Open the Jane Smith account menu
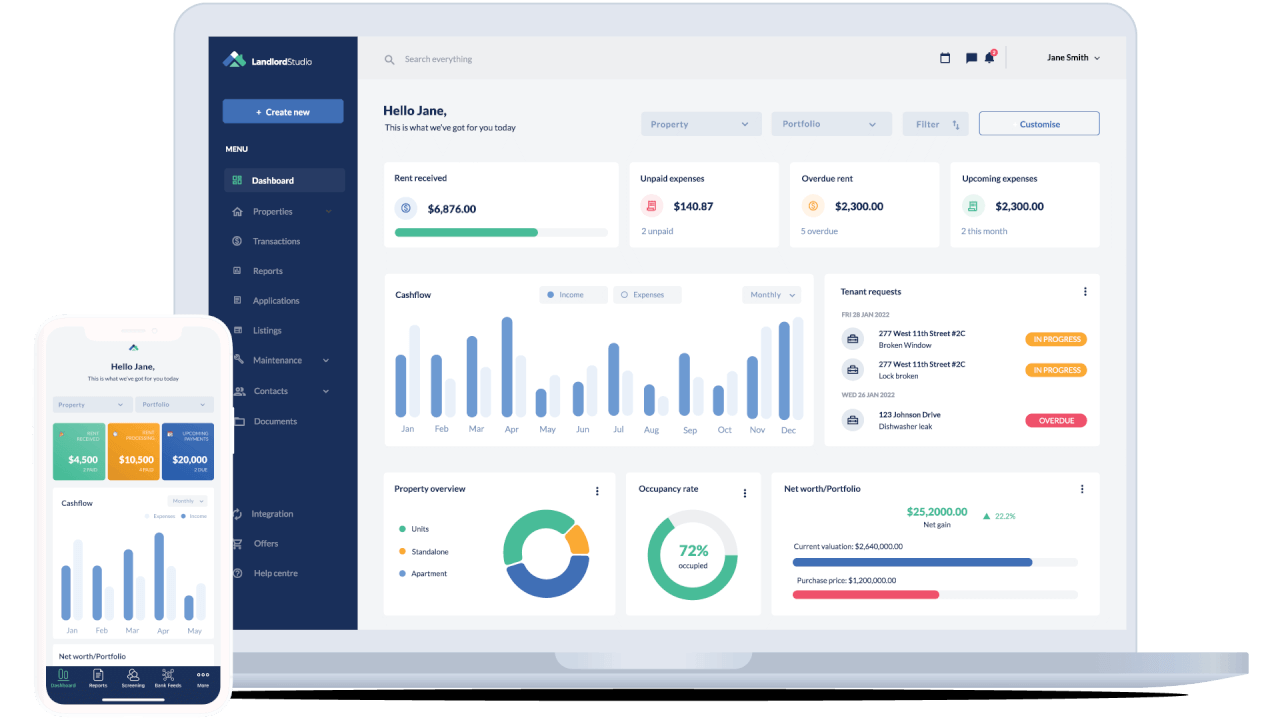The height and width of the screenshot is (720, 1280). (x=1070, y=57)
